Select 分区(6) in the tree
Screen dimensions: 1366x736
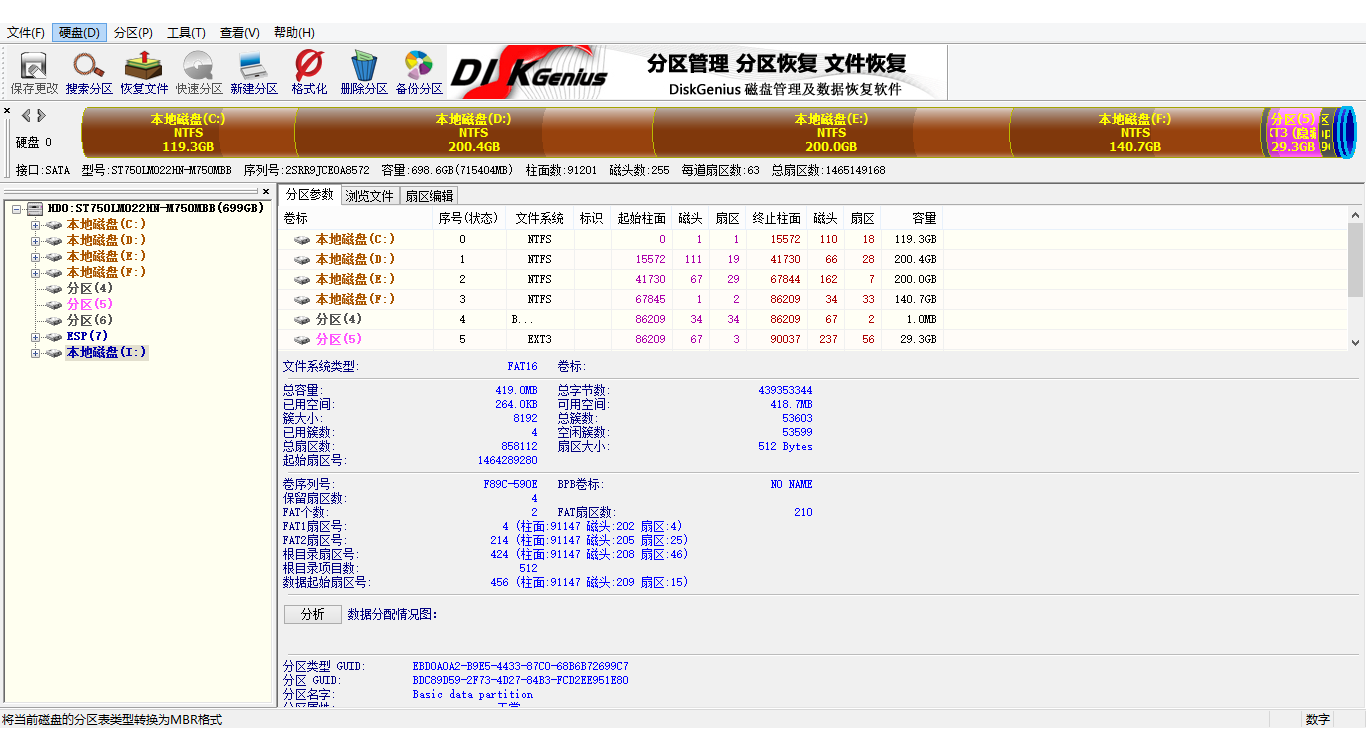coord(90,320)
